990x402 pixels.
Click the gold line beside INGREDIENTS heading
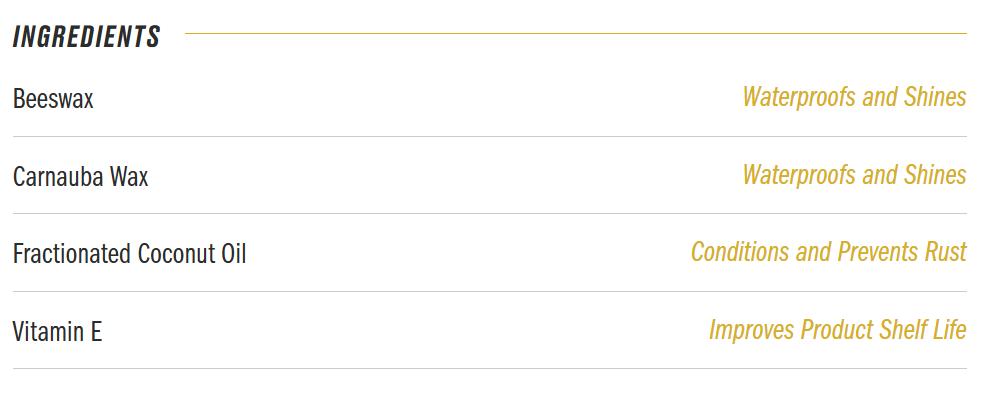(576, 33)
